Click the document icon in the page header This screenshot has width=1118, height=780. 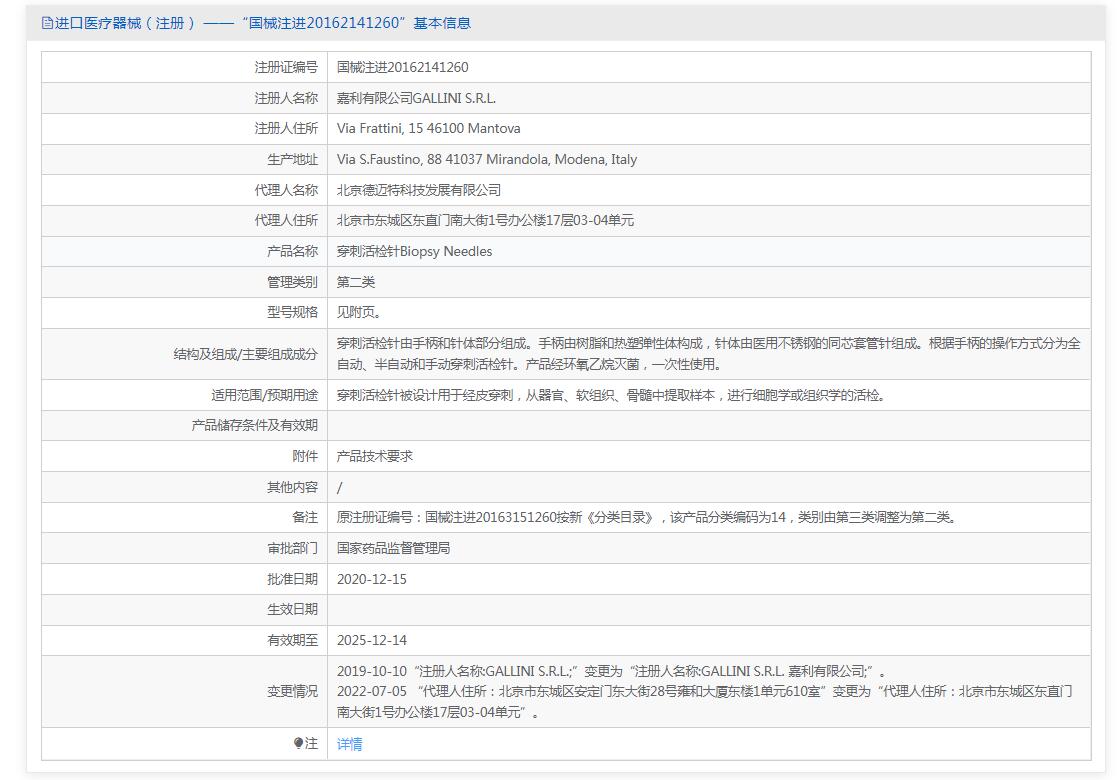point(47,23)
